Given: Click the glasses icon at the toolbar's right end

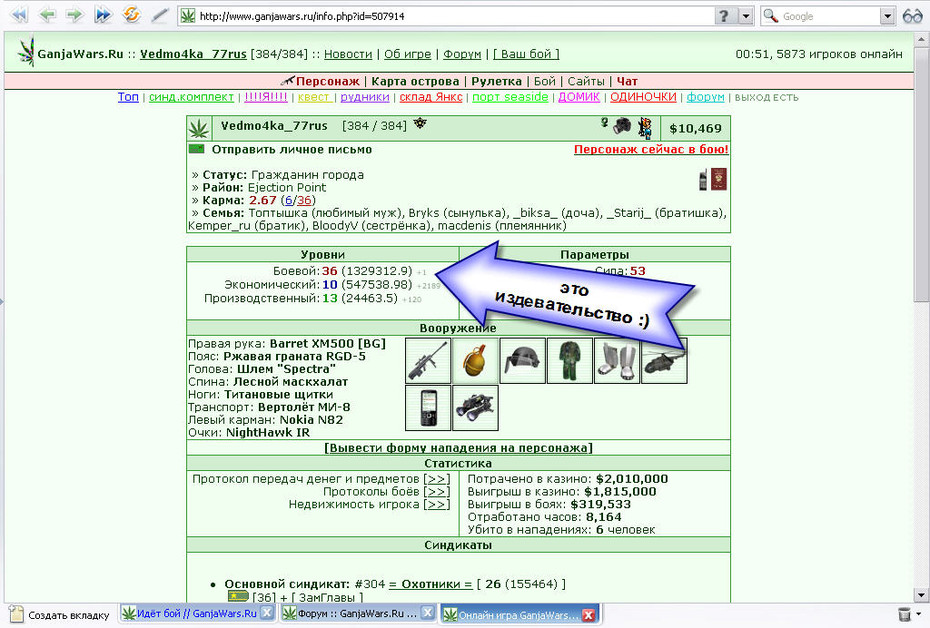Looking at the screenshot, I should coord(912,16).
